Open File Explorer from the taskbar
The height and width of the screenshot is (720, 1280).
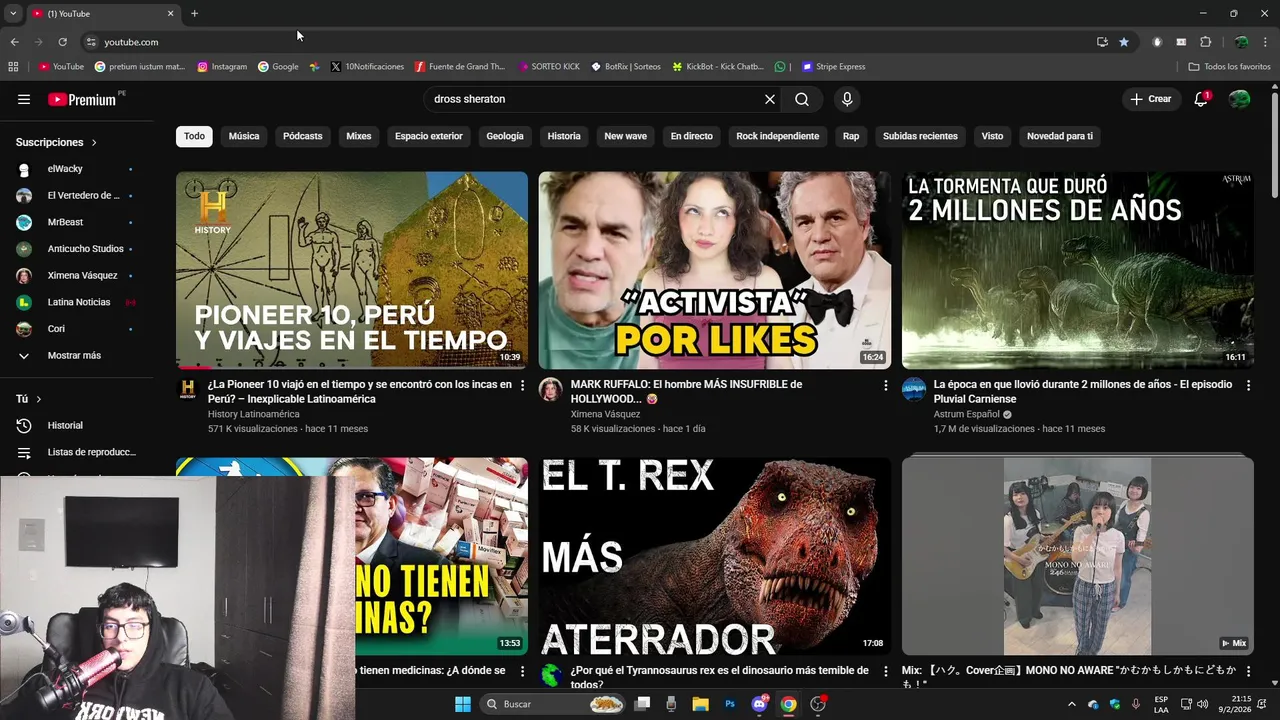pos(700,704)
